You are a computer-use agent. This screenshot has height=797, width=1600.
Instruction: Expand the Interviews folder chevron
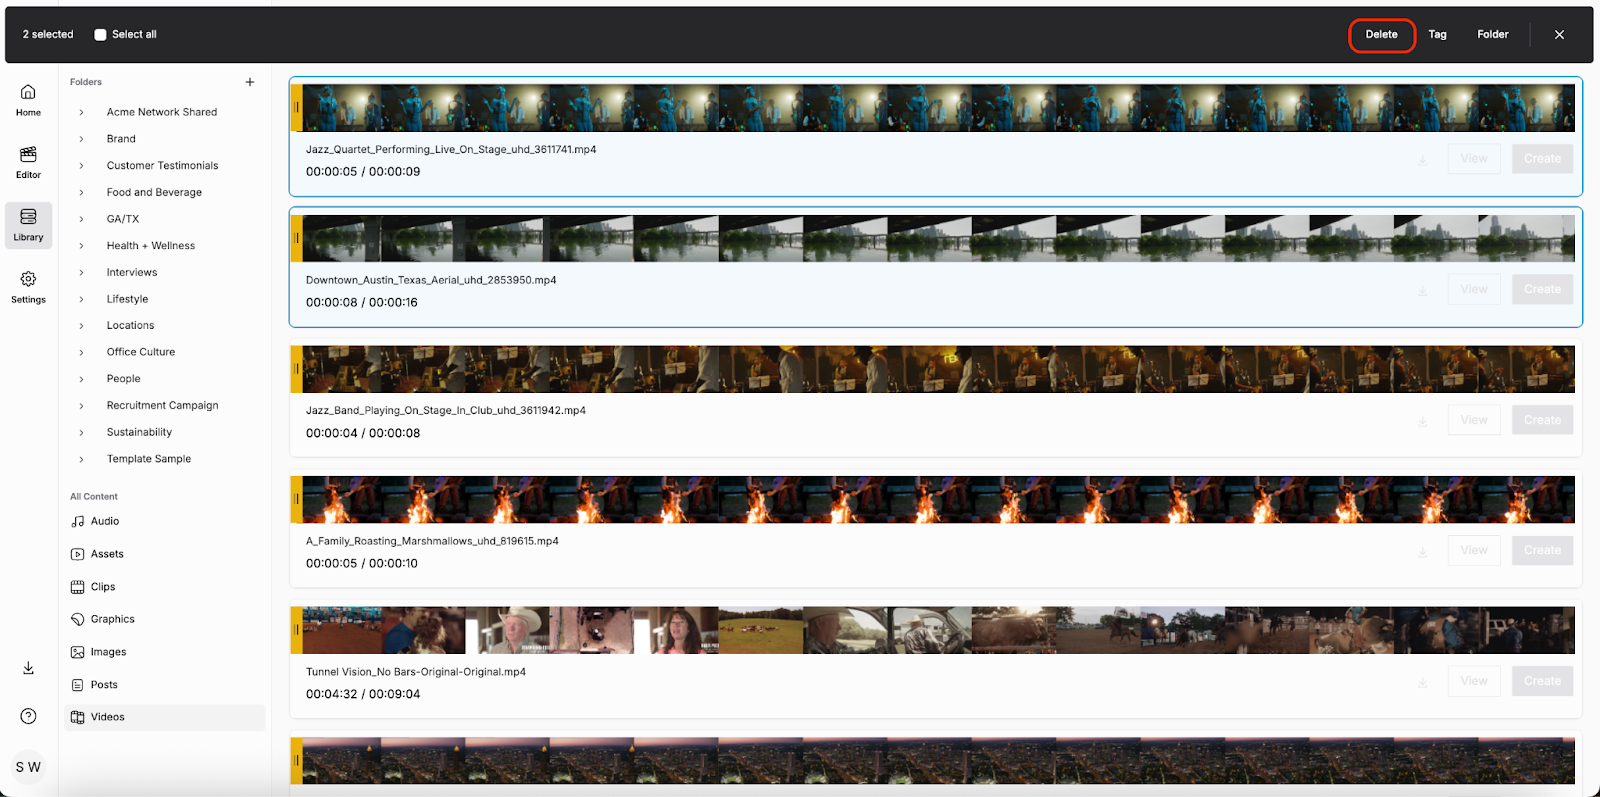(82, 272)
